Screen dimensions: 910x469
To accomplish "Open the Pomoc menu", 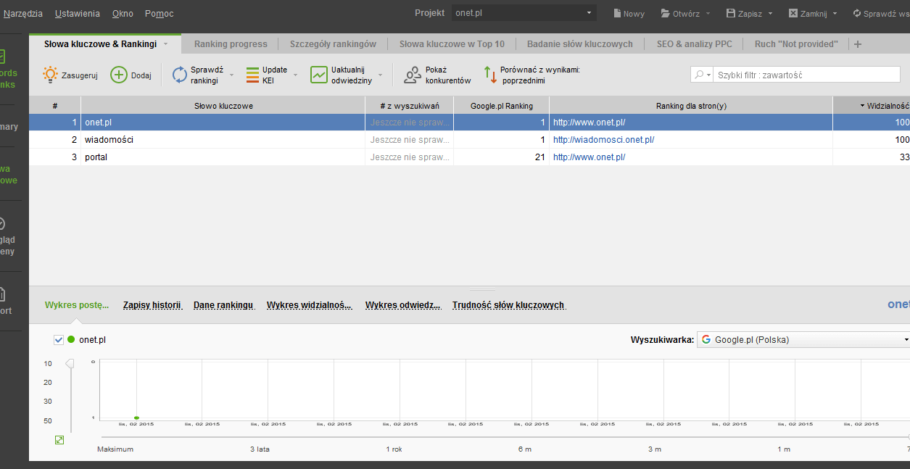I will (x=159, y=13).
